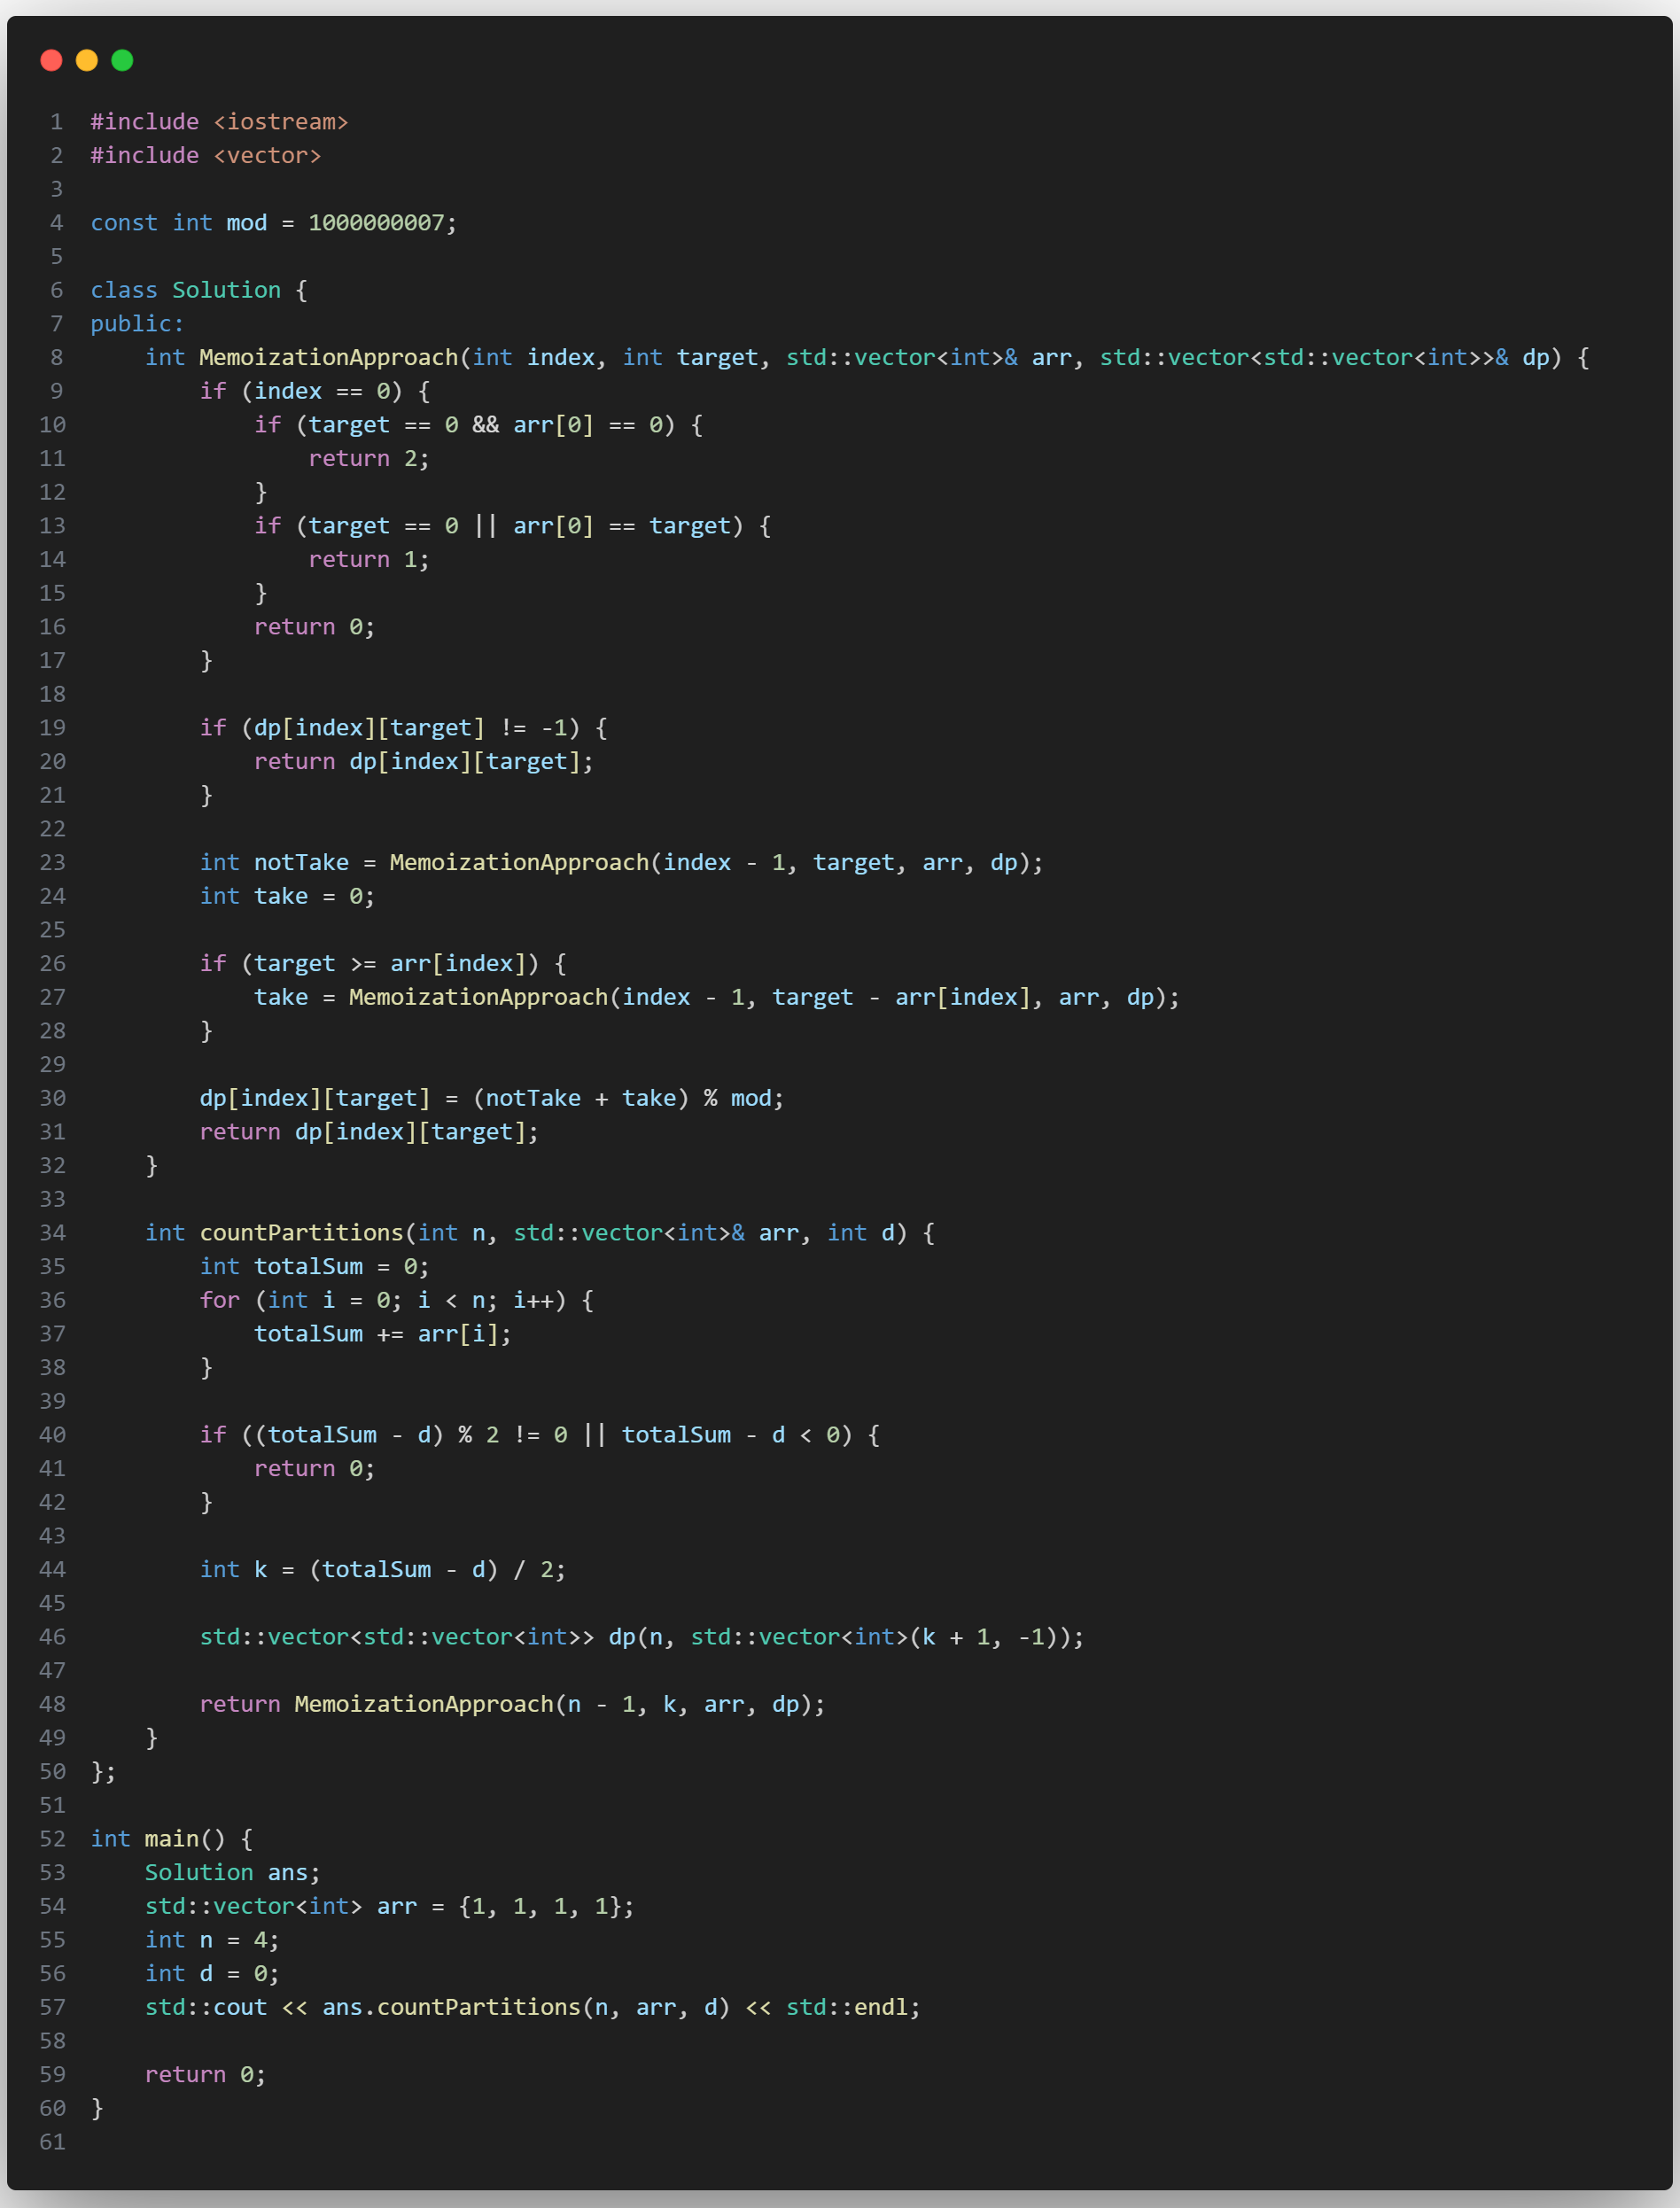
Task: Click line number 46 in the gutter
Action: pos(52,1637)
